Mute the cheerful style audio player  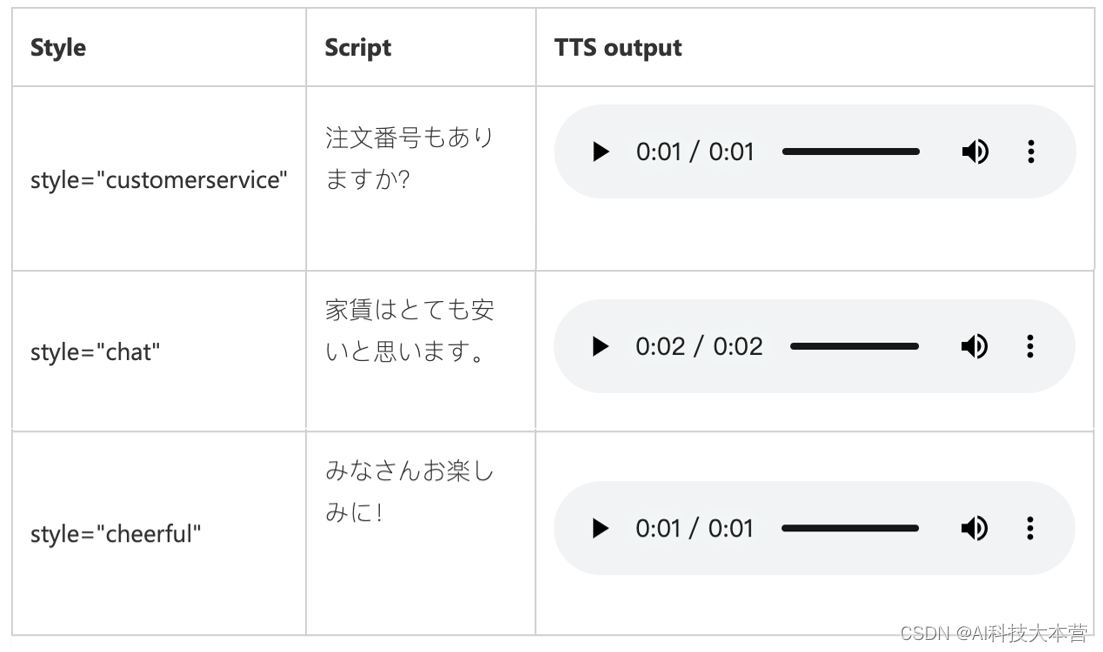coord(975,529)
